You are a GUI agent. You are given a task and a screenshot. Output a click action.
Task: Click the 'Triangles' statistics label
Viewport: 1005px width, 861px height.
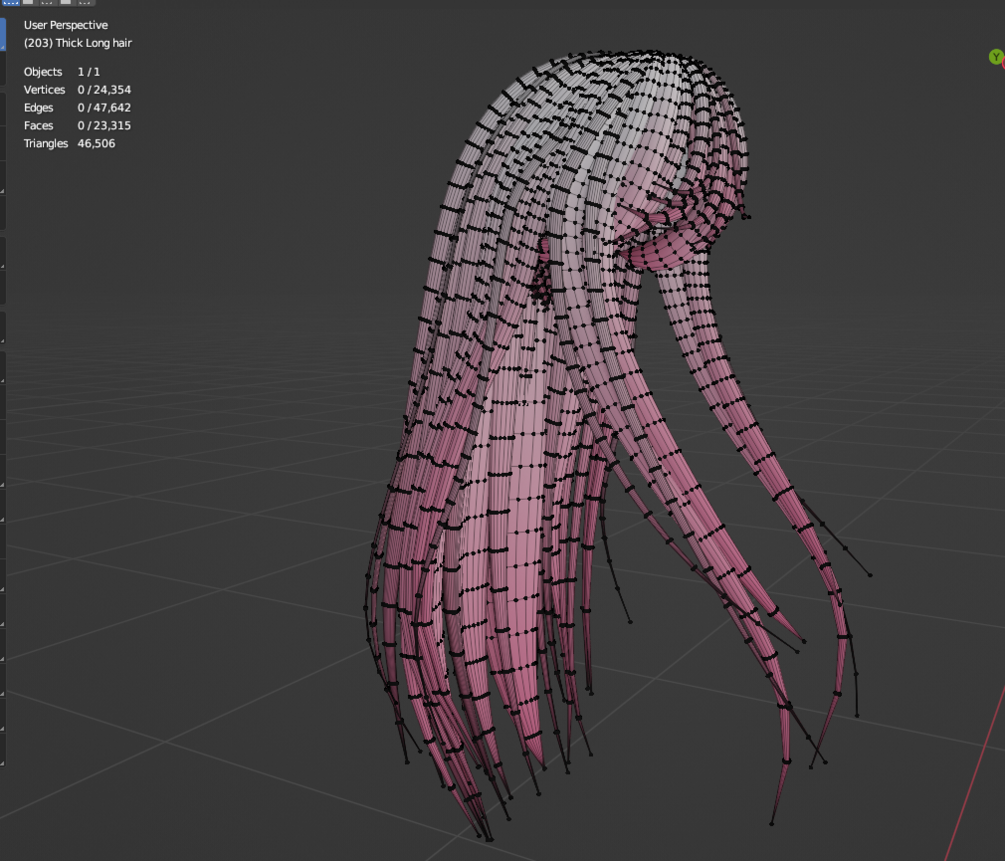[x=46, y=144]
